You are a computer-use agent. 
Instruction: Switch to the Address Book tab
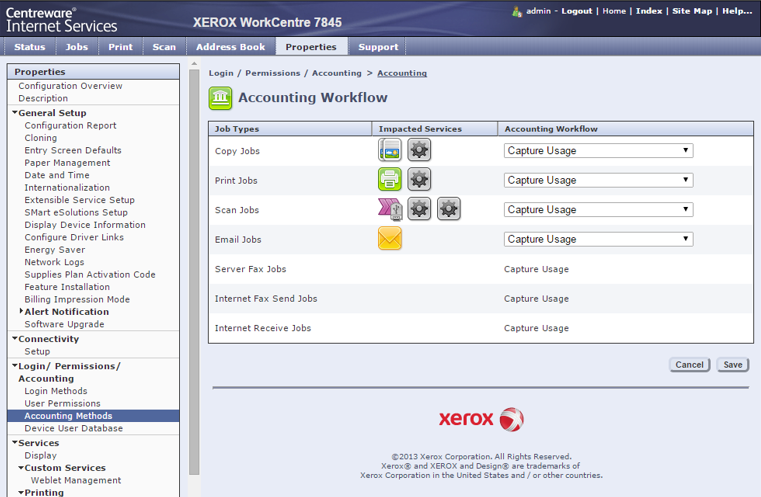click(231, 47)
